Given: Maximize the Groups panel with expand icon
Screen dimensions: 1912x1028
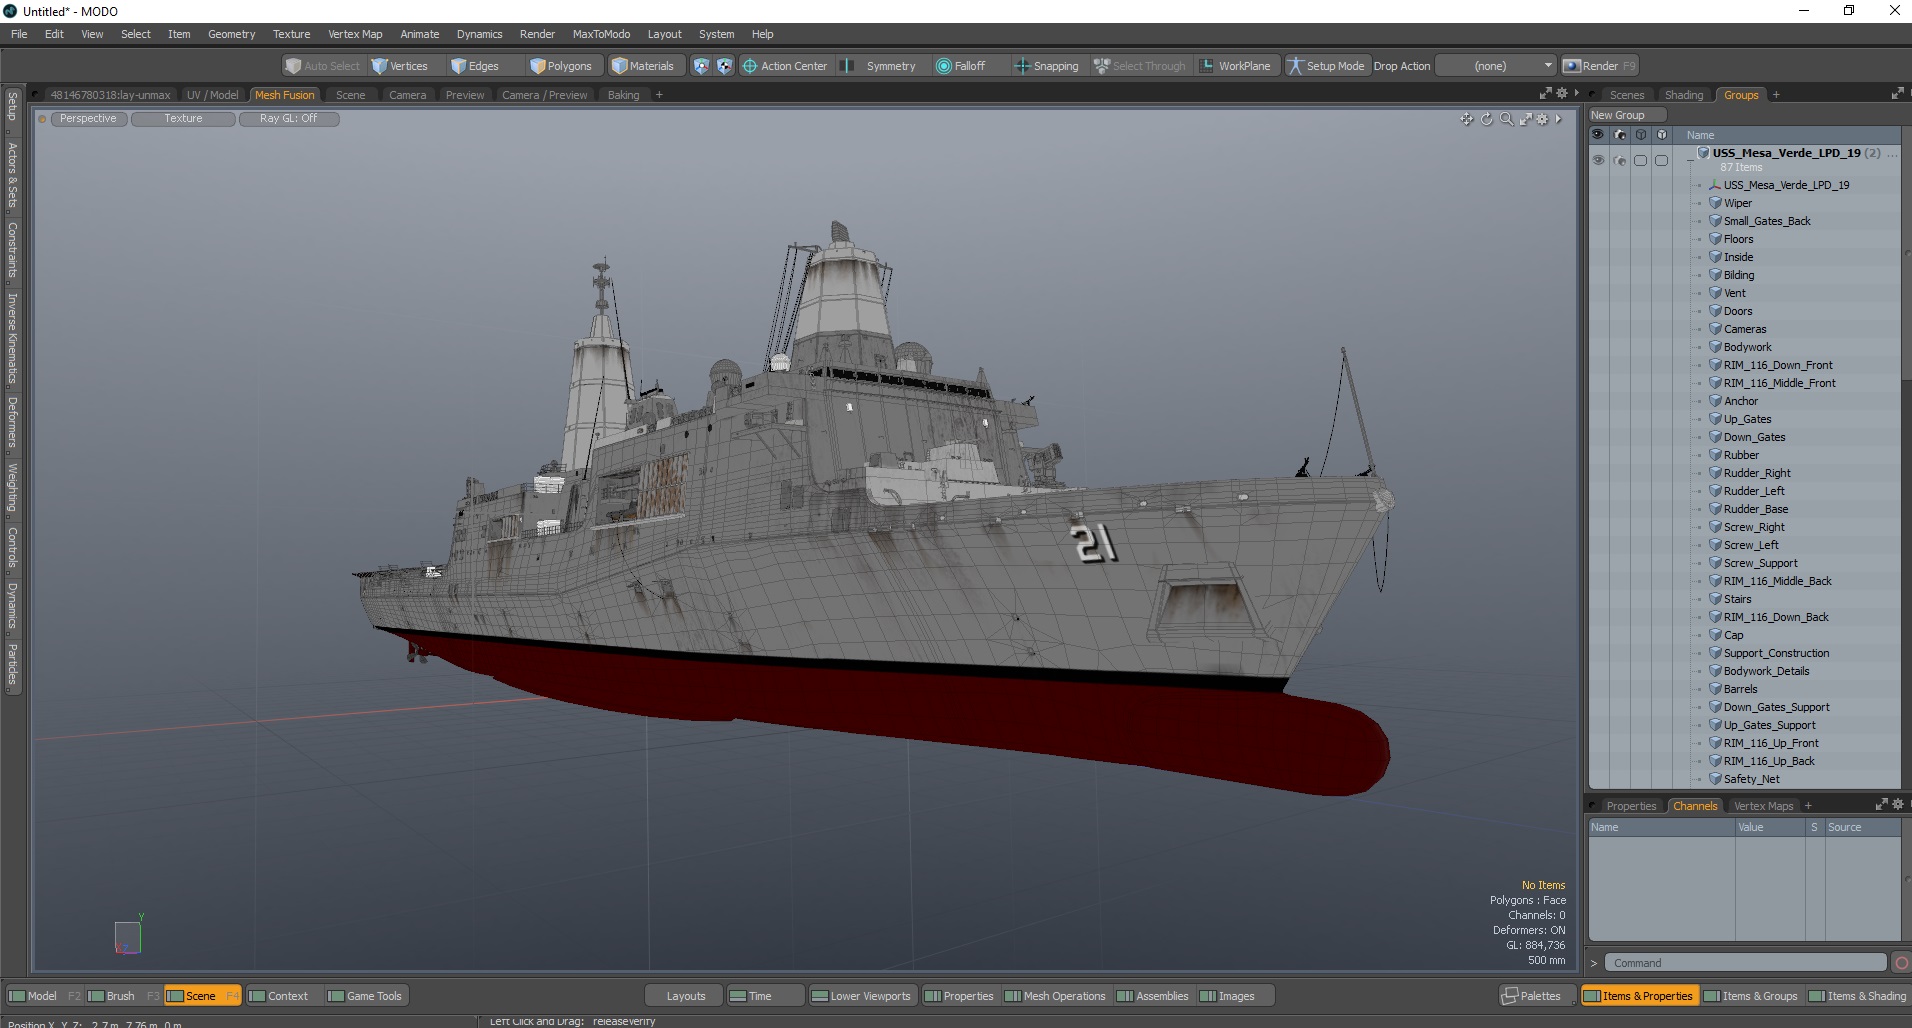Looking at the screenshot, I should pos(1898,93).
